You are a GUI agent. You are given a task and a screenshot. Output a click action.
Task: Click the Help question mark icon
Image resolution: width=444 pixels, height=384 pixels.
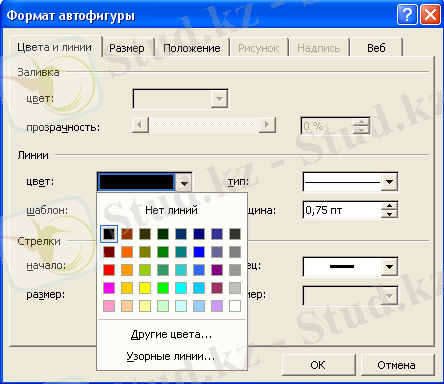tap(407, 15)
